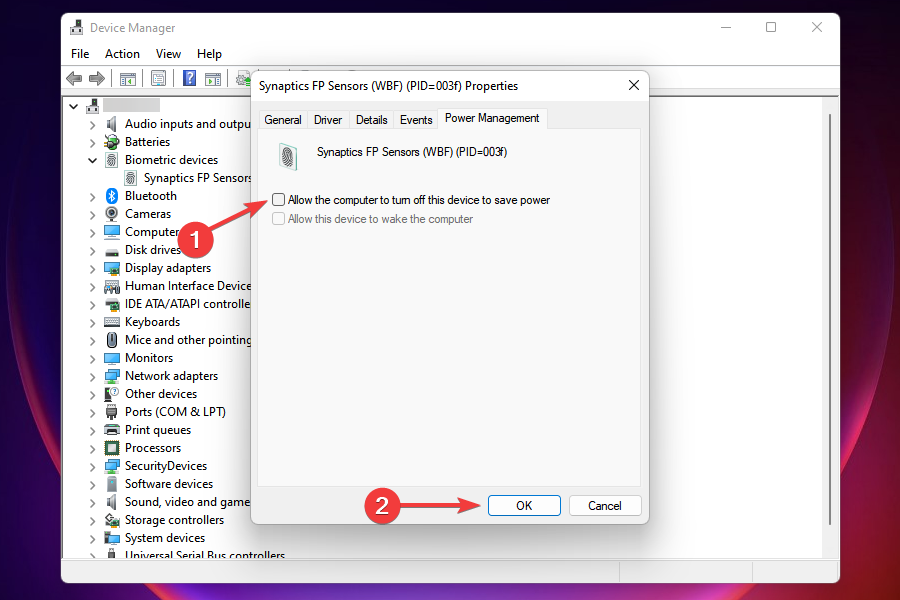Image resolution: width=900 pixels, height=600 pixels.
Task: Click the Bluetooth category icon
Action: [x=111, y=196]
